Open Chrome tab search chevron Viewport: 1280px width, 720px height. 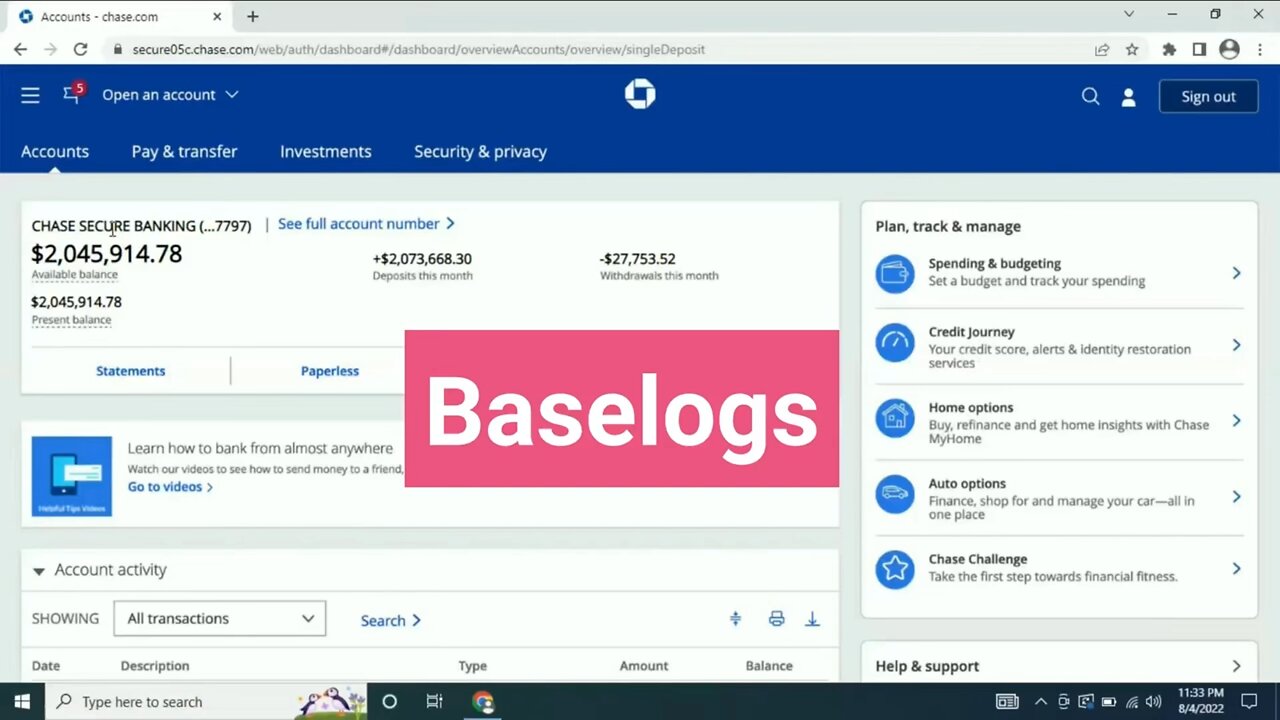[1129, 15]
